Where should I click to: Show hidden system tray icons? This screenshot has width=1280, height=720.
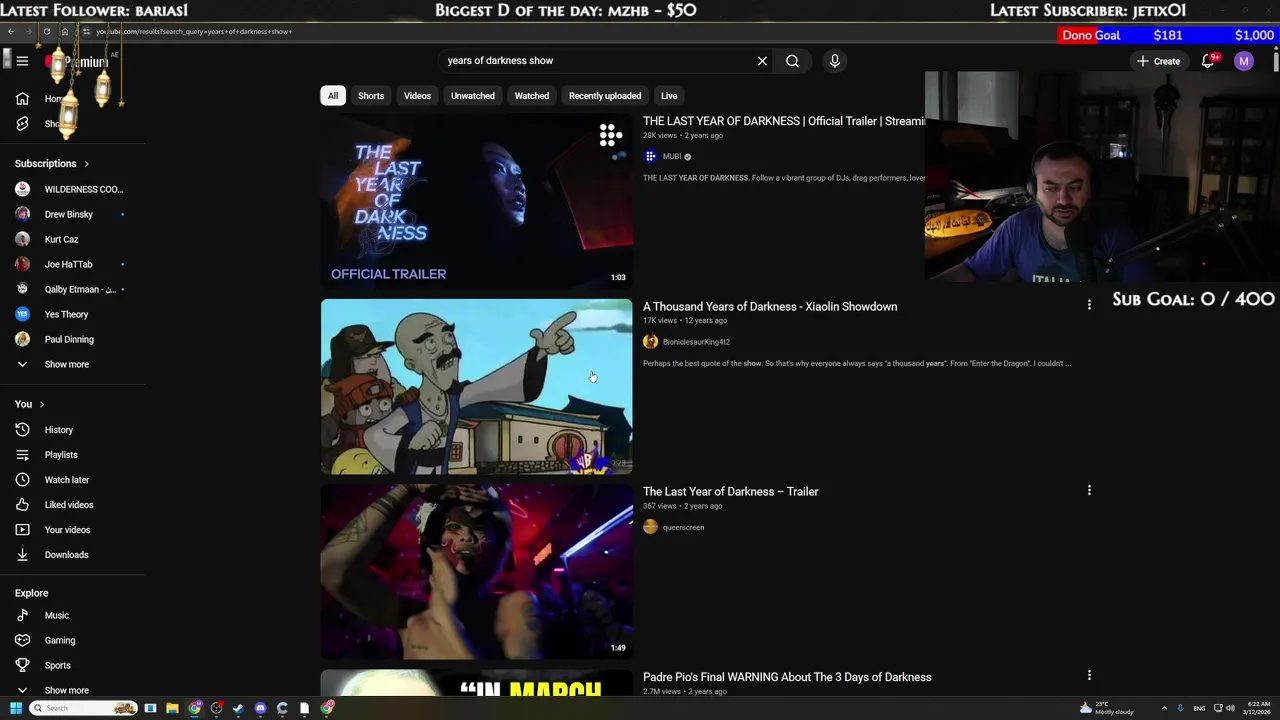coord(1164,708)
